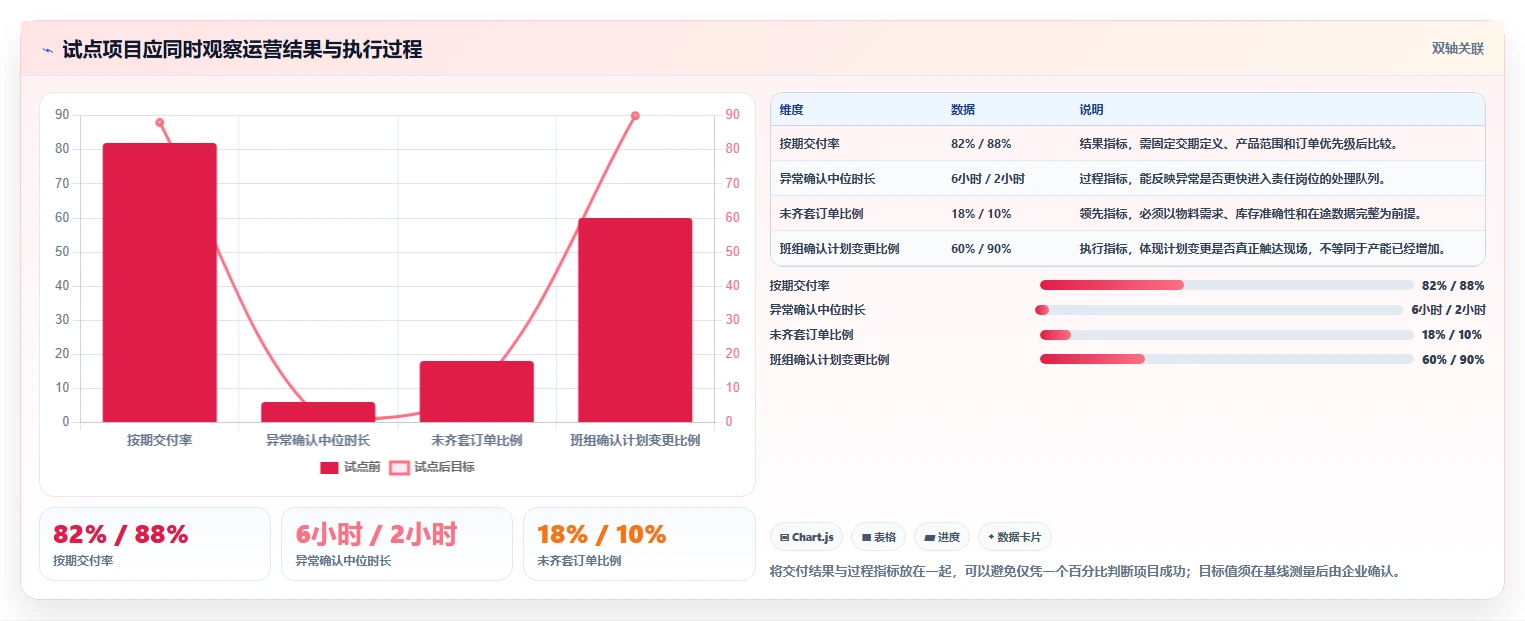
Task: Click the description starting 领先指标
Action: point(1250,214)
